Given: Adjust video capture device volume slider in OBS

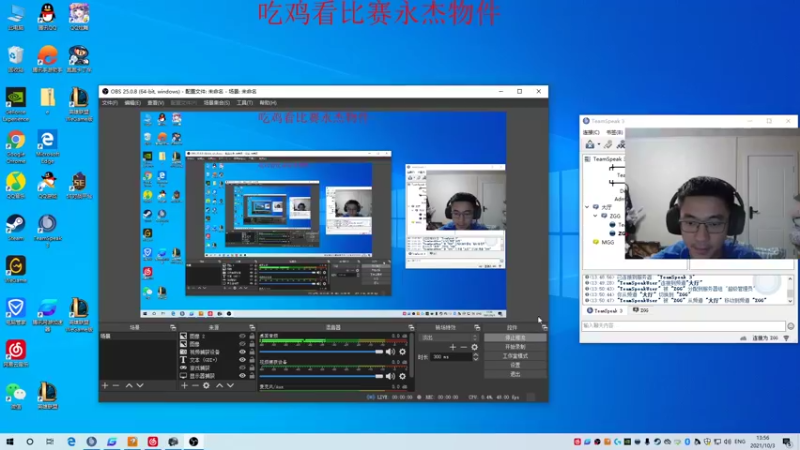Looking at the screenshot, I should (x=321, y=377).
